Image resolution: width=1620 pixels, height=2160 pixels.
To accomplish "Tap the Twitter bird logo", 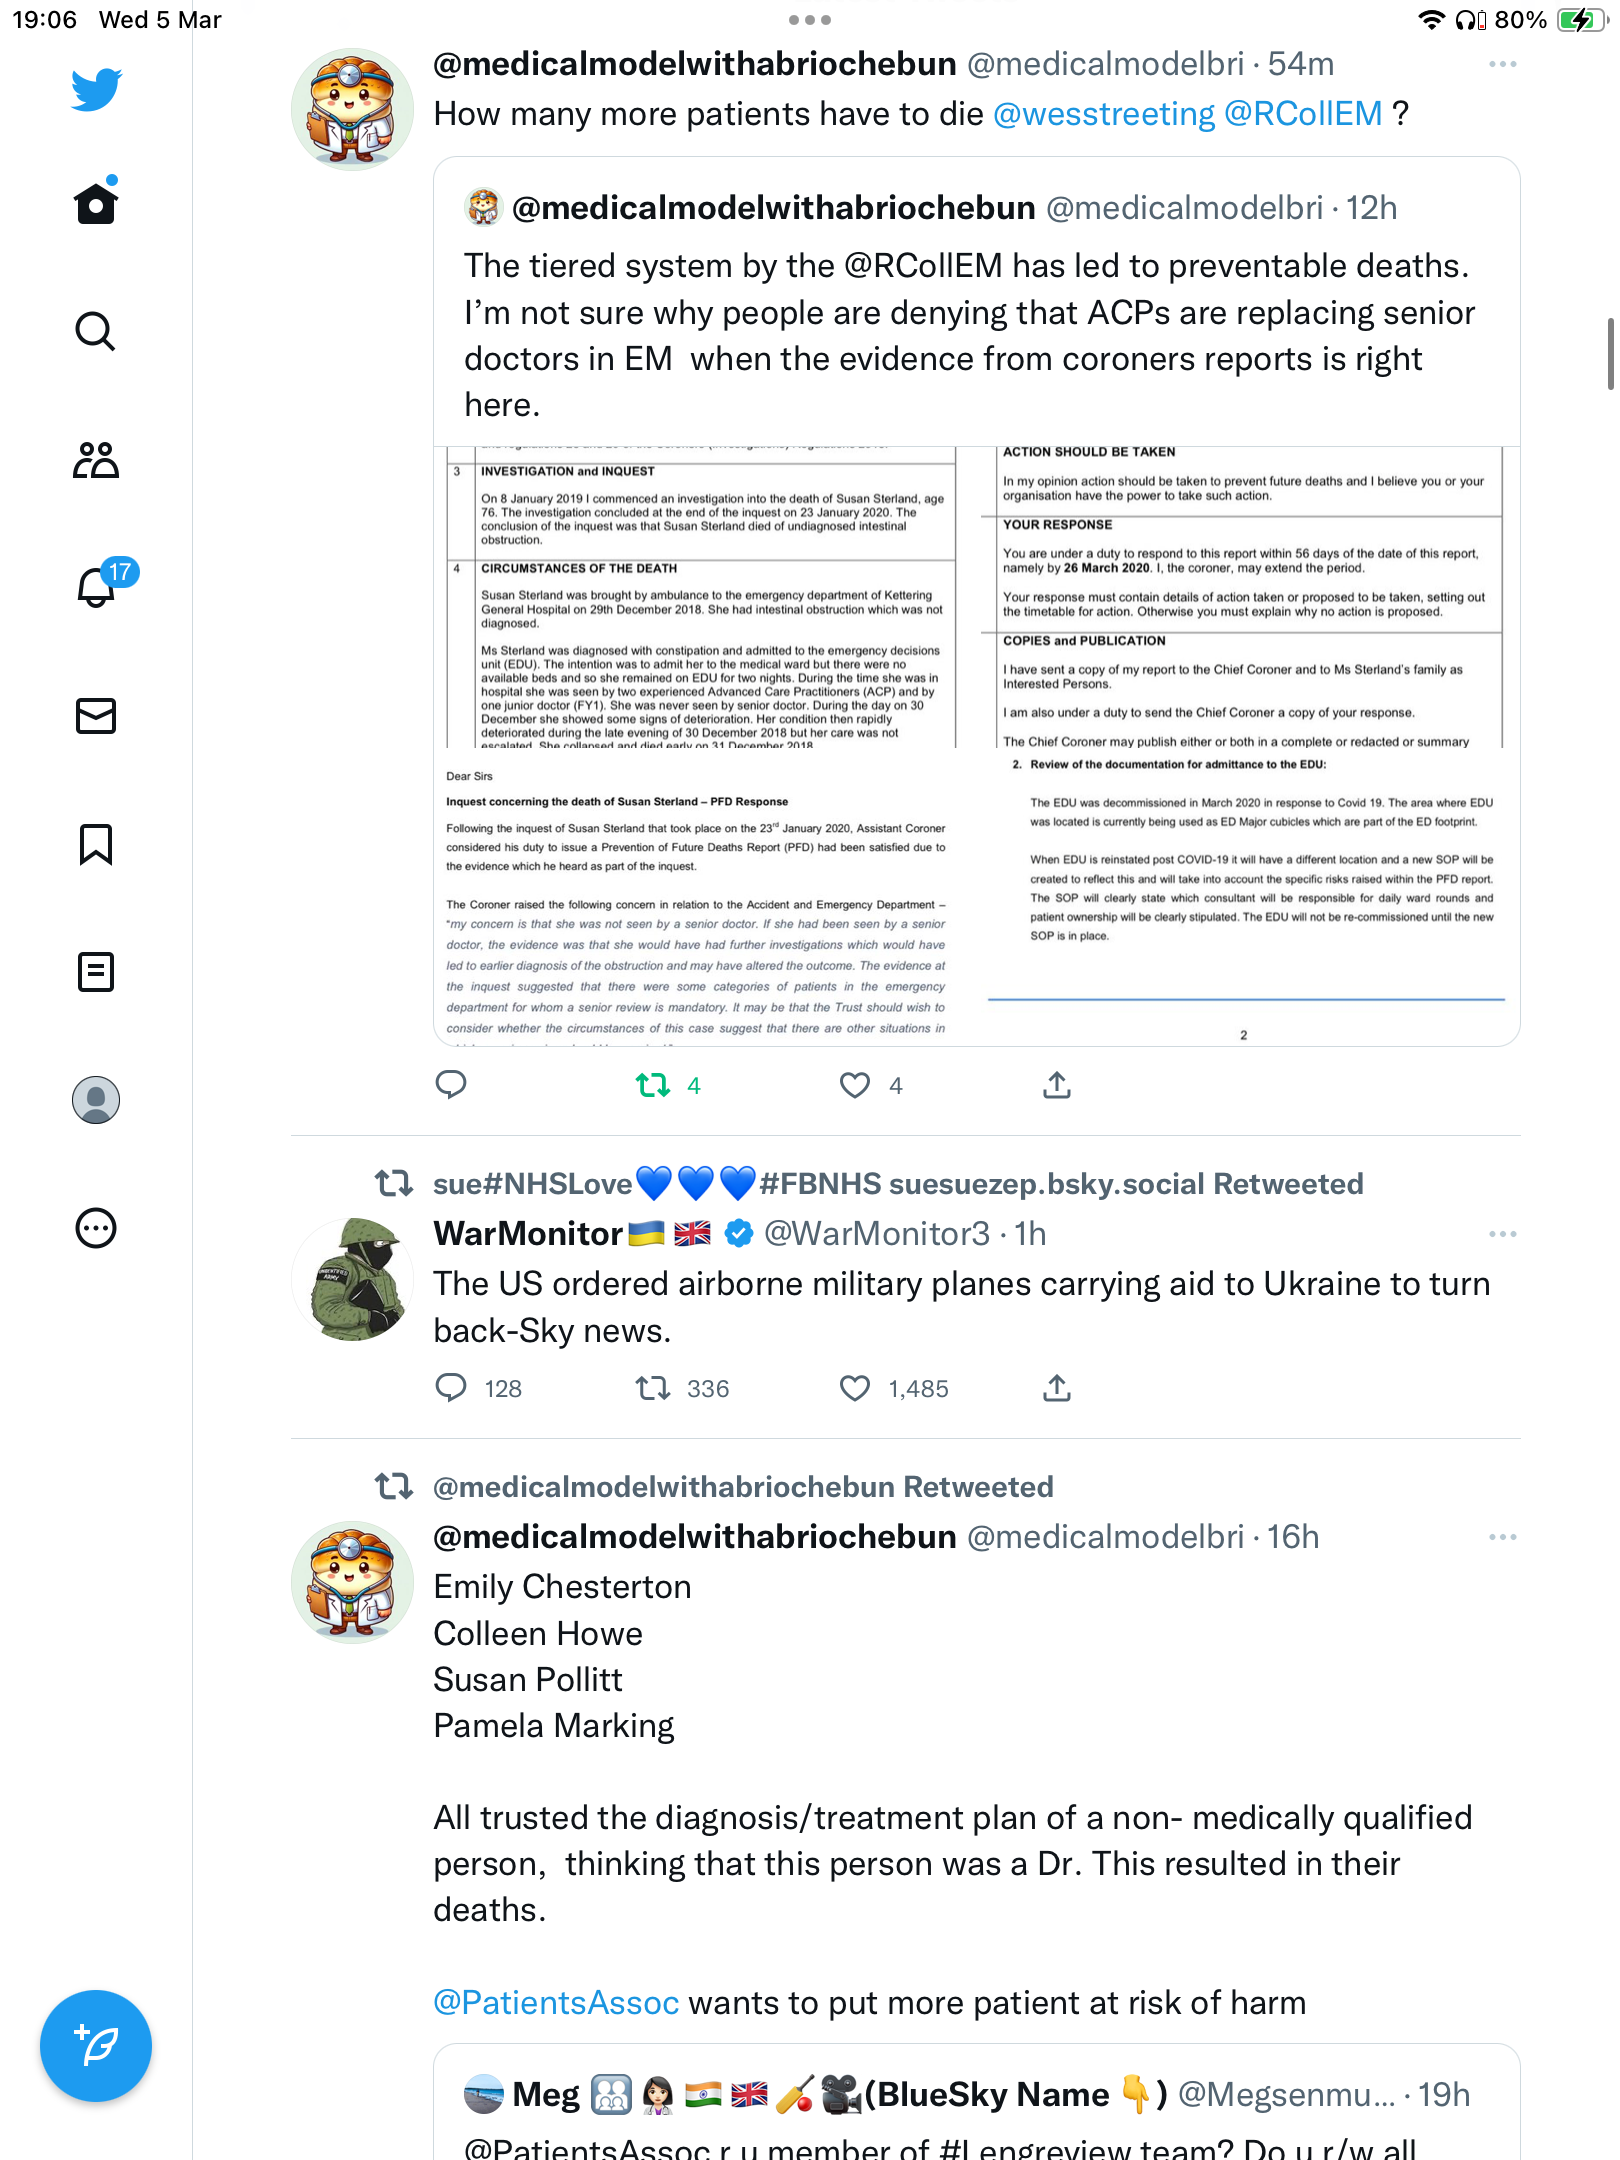I will pos(96,89).
